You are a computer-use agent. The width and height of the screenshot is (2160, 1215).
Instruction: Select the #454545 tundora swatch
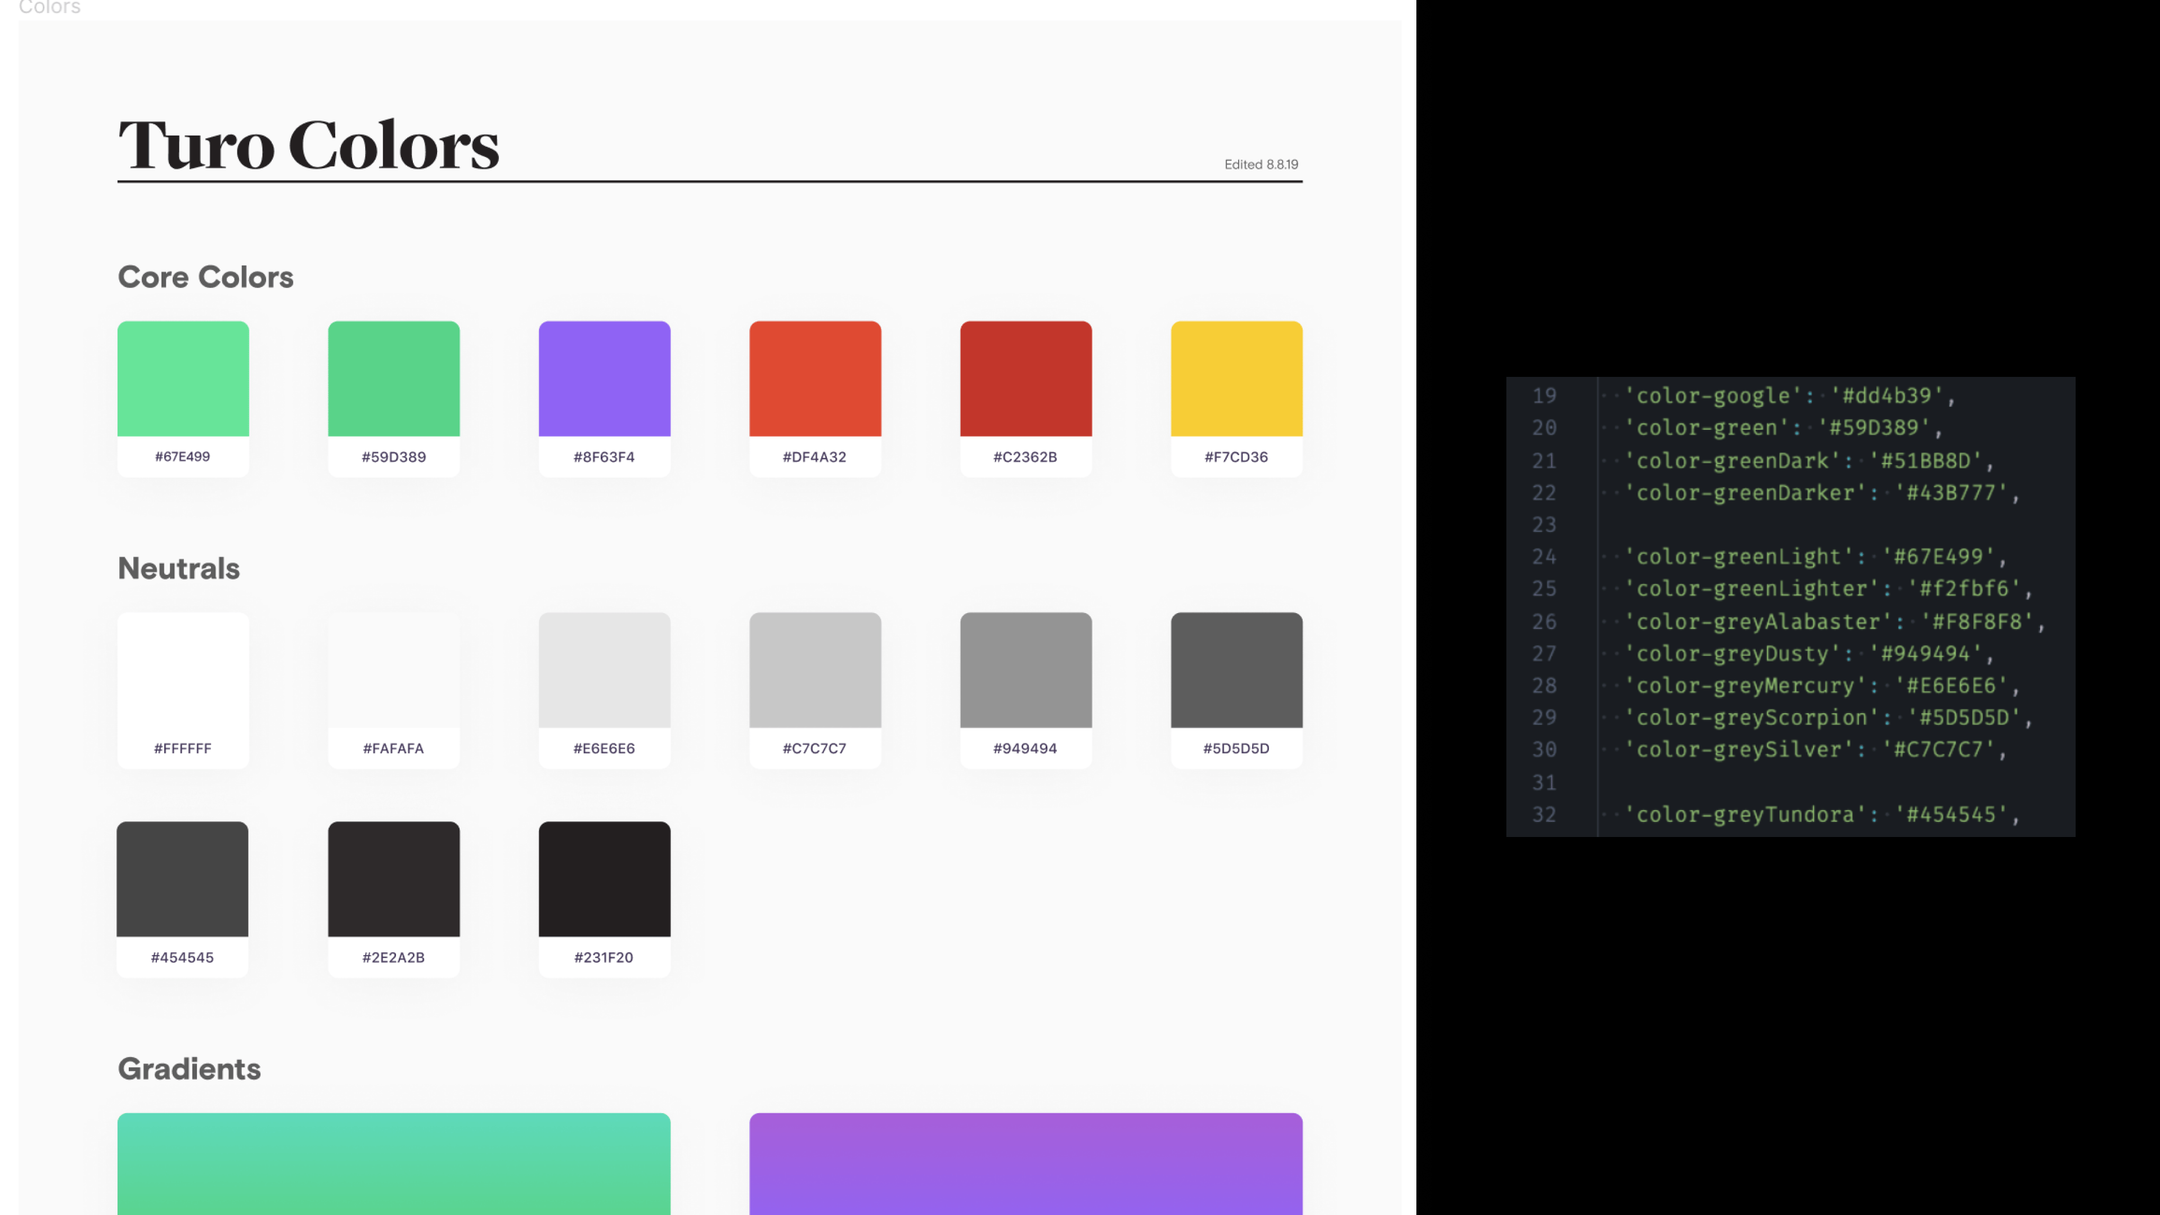pyautogui.click(x=183, y=880)
